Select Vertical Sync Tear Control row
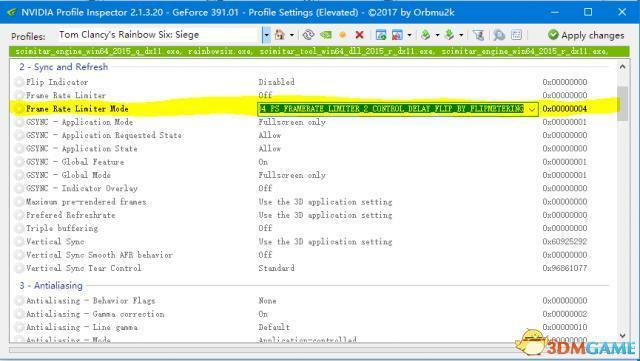640x361 pixels. [x=313, y=268]
